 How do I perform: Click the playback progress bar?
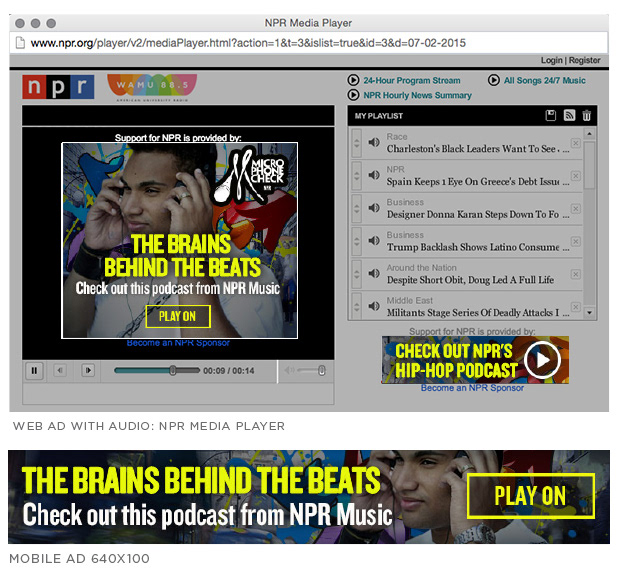157,370
